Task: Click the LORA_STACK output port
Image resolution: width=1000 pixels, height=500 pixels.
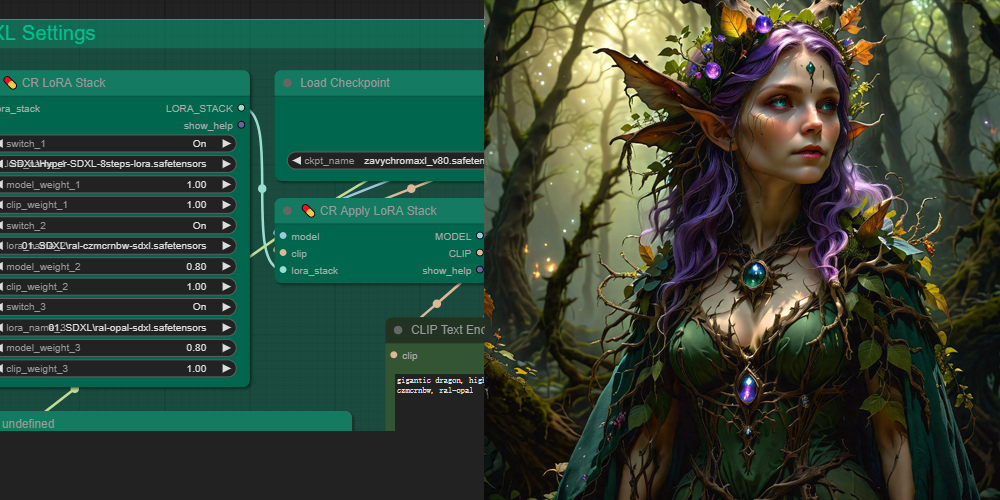Action: (241, 108)
